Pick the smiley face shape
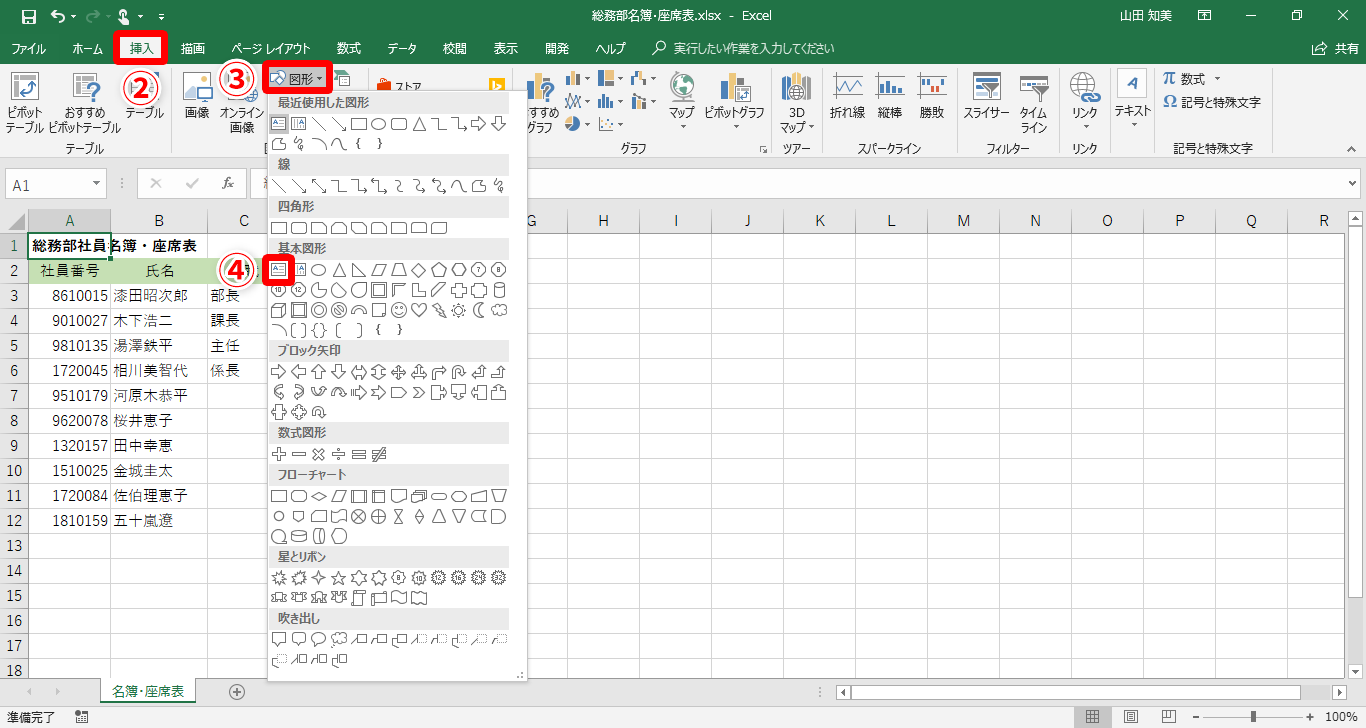This screenshot has height=728, width=1366. (x=399, y=310)
